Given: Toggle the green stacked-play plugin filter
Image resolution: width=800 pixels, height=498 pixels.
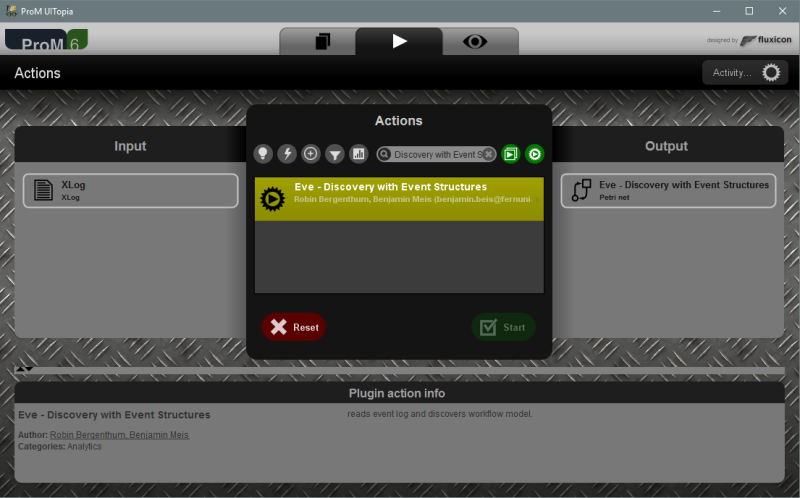Looking at the screenshot, I should [x=511, y=154].
